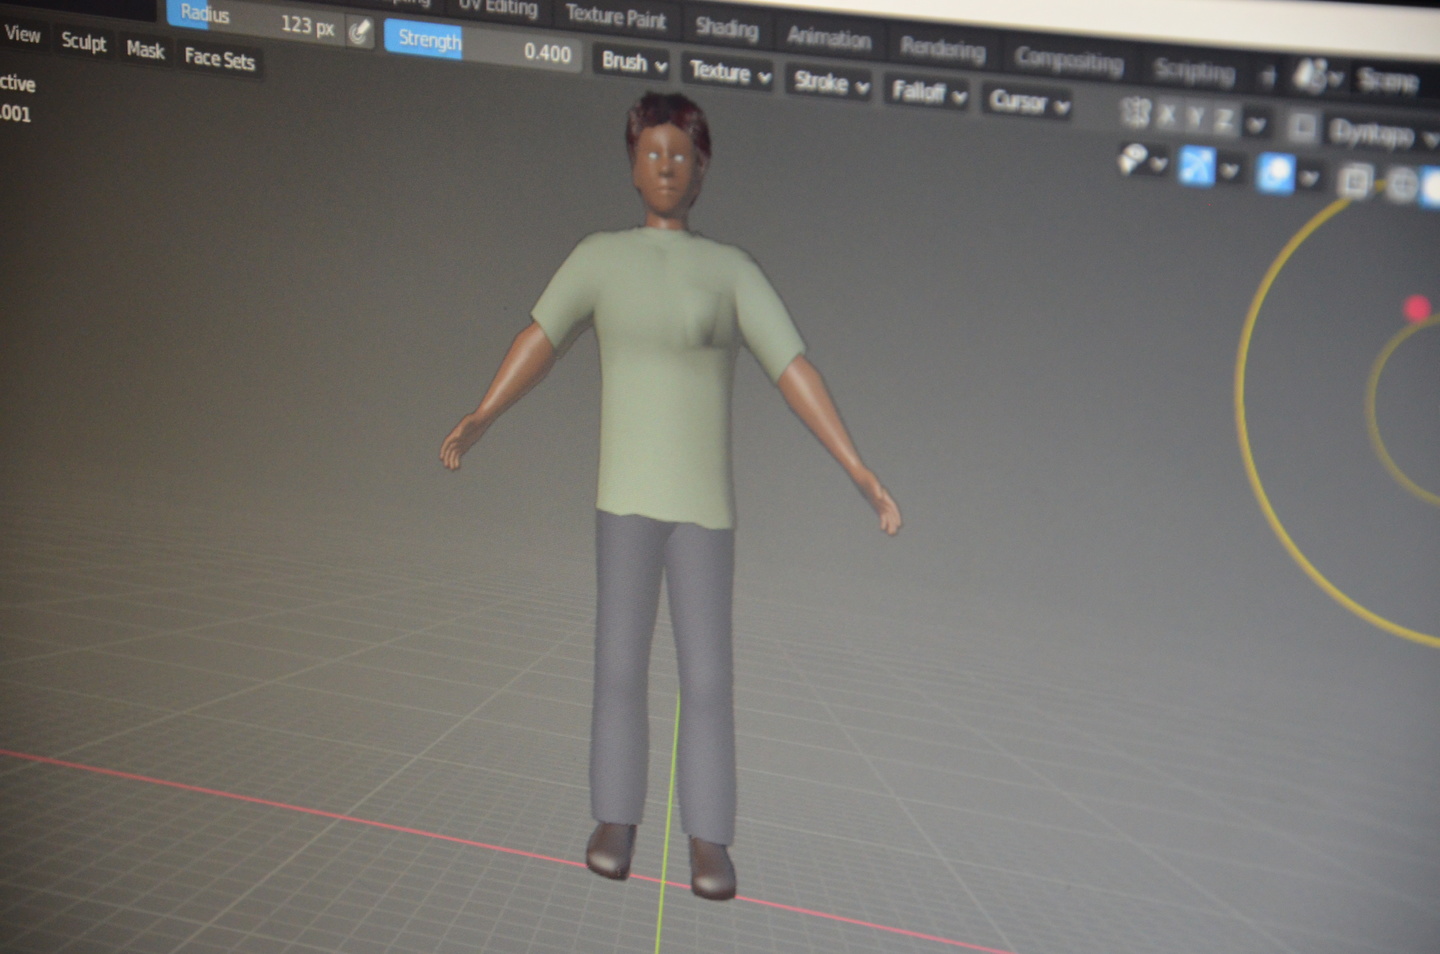
Task: Expand the symmetry options arrow
Action: click(1256, 125)
